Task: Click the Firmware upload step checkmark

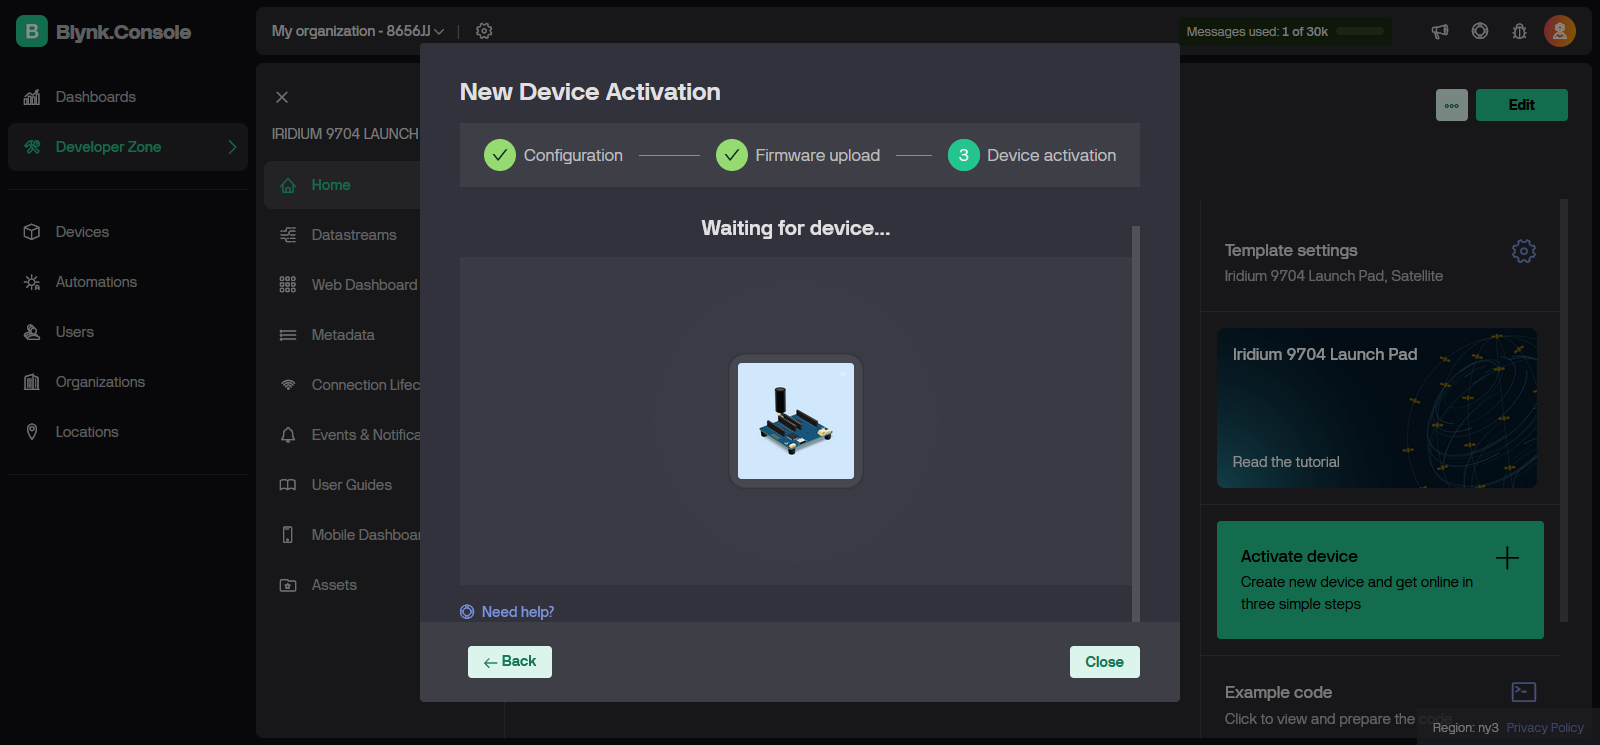Action: pos(732,155)
